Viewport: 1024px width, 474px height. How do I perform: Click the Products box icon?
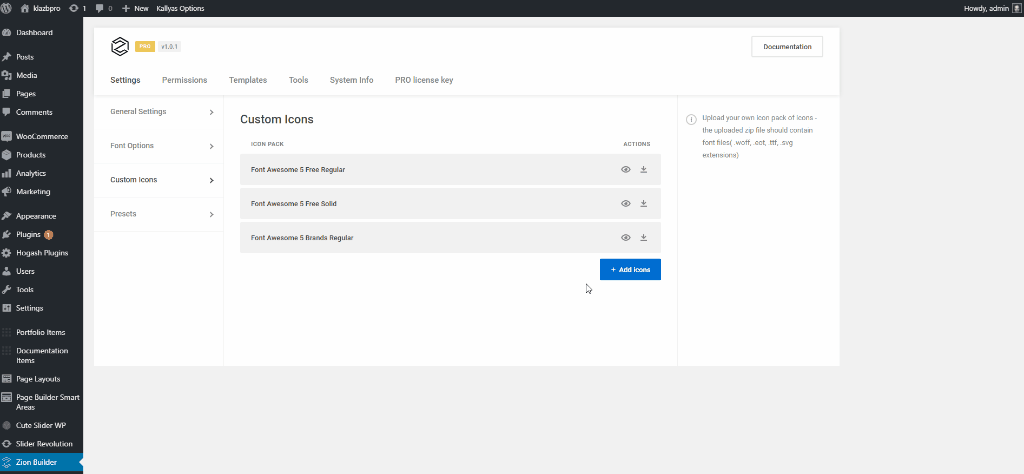click(x=7, y=155)
